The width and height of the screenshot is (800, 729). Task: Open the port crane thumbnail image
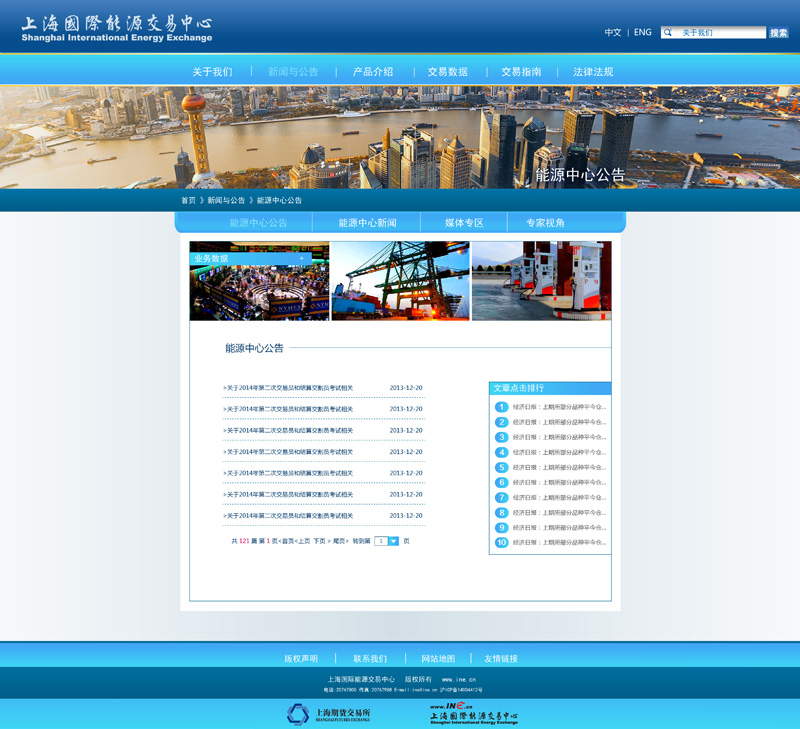401,281
